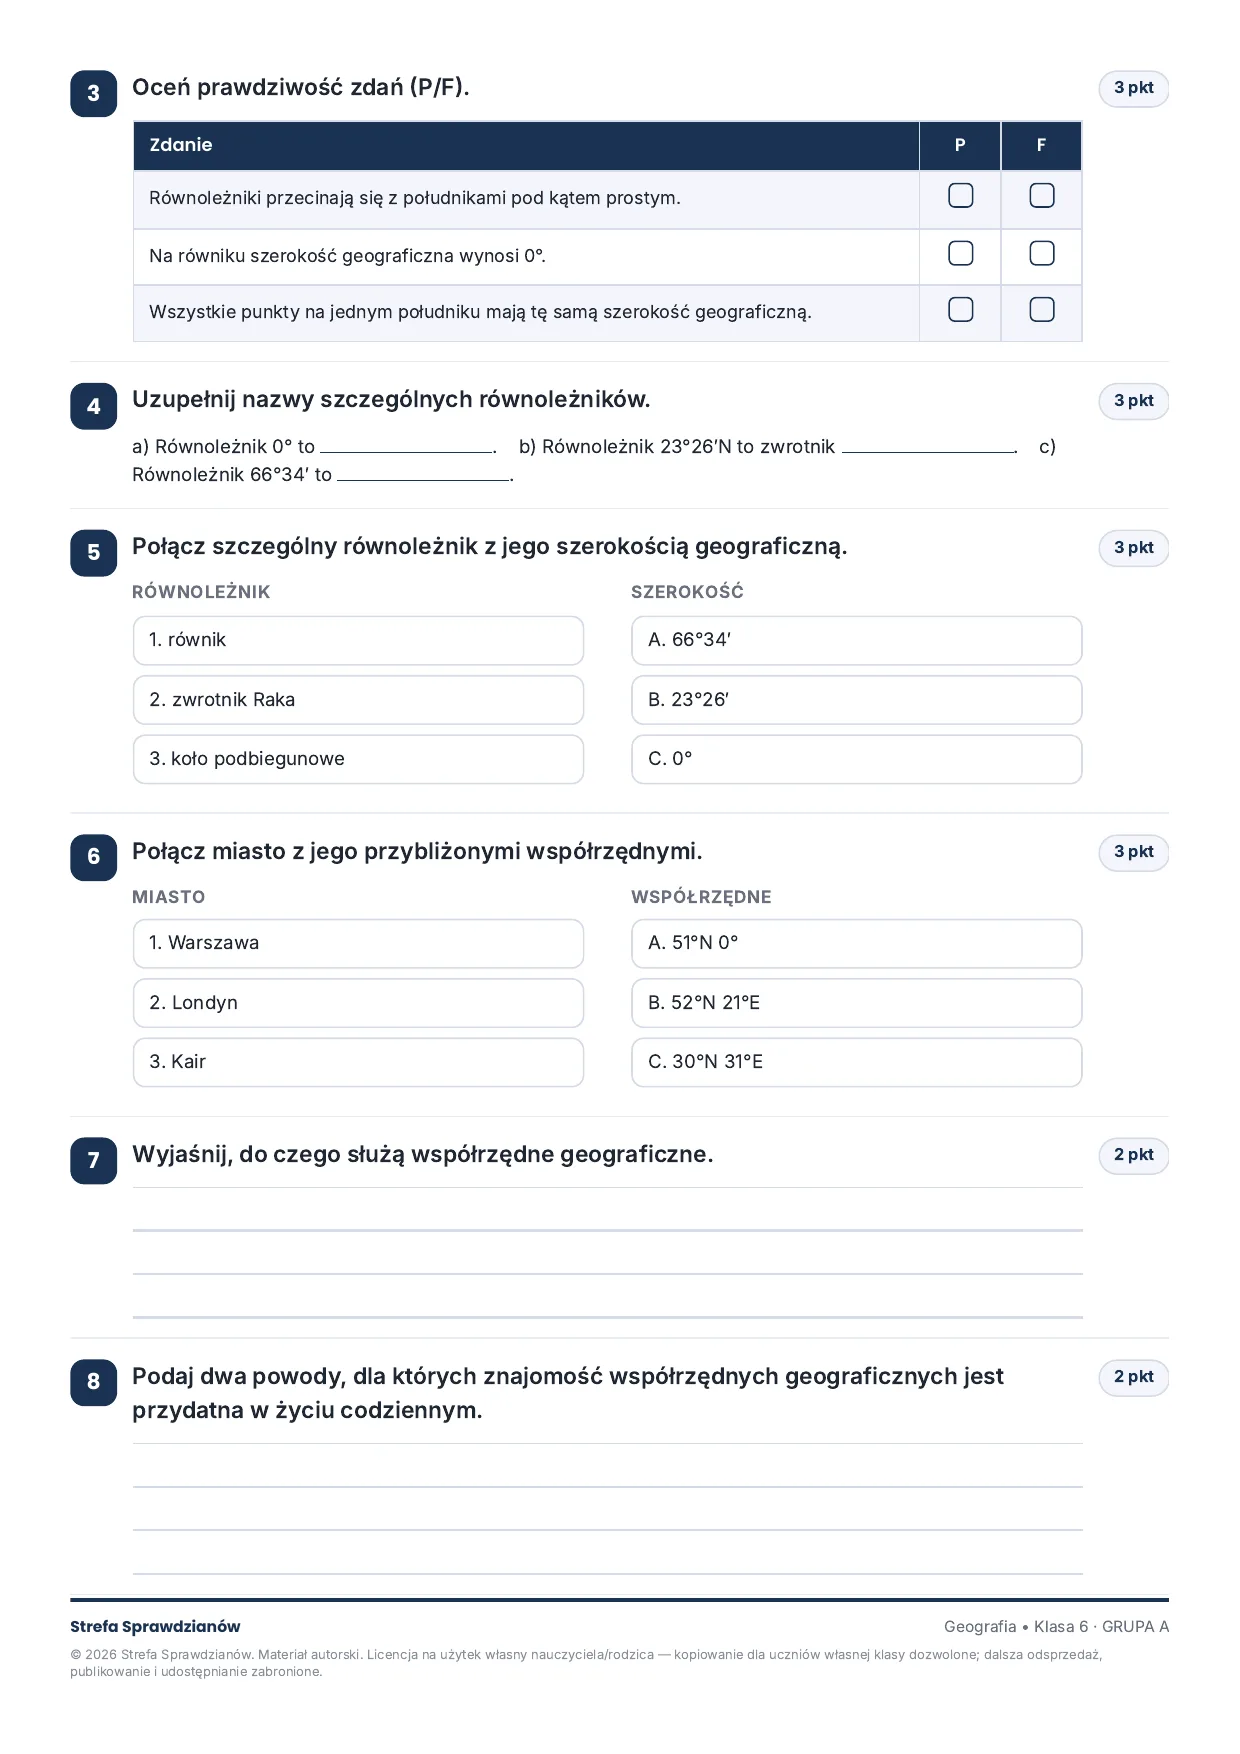This screenshot has width=1240, height=1754.
Task: Click the question 7 number badge
Action: (x=94, y=1160)
